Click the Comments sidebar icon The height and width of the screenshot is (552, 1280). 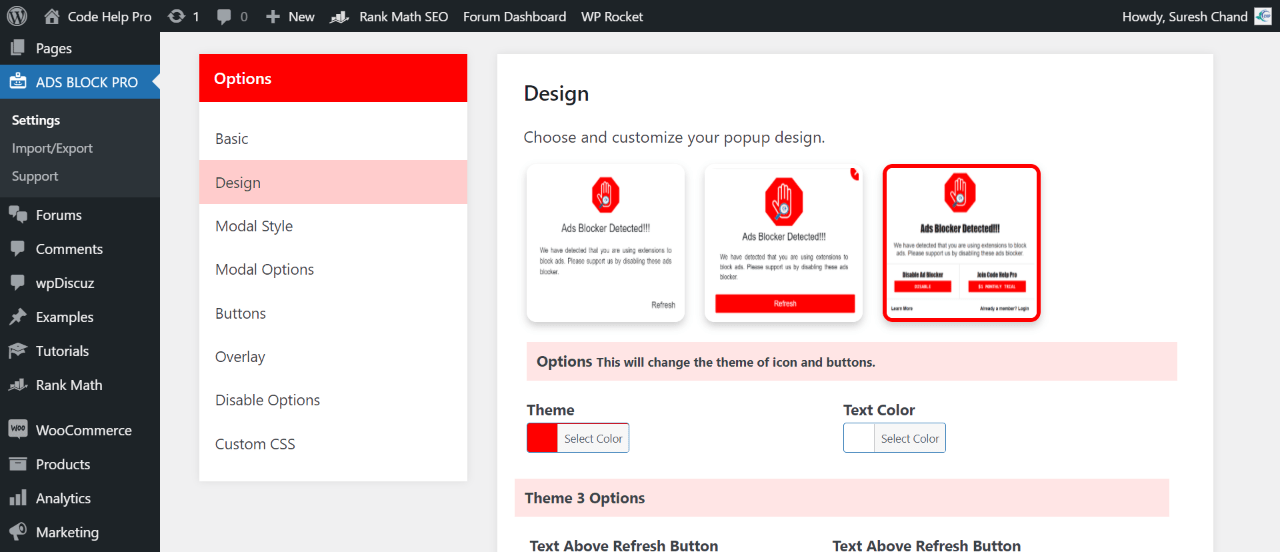coord(18,249)
